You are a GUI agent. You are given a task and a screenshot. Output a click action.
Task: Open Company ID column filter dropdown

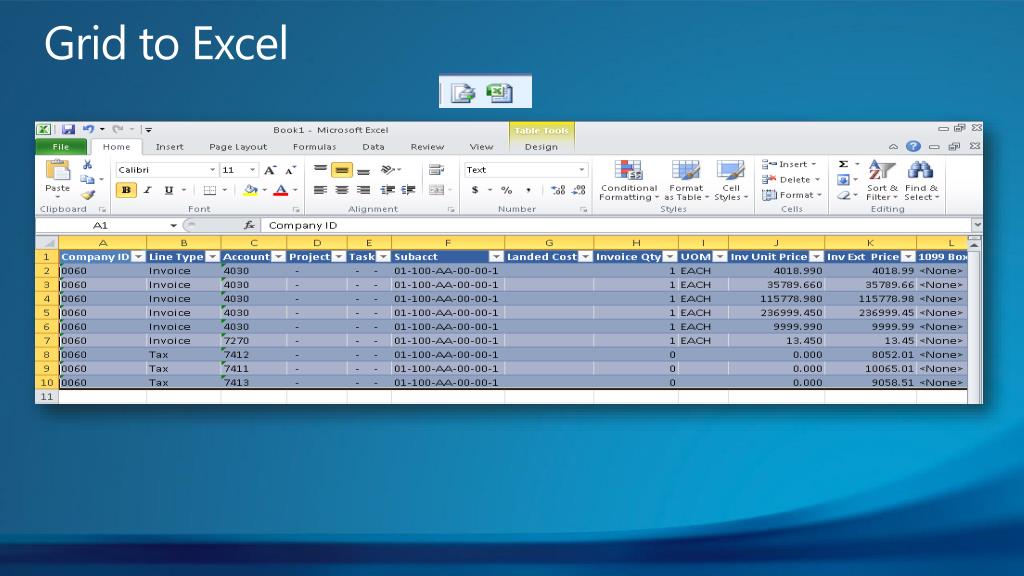click(138, 257)
